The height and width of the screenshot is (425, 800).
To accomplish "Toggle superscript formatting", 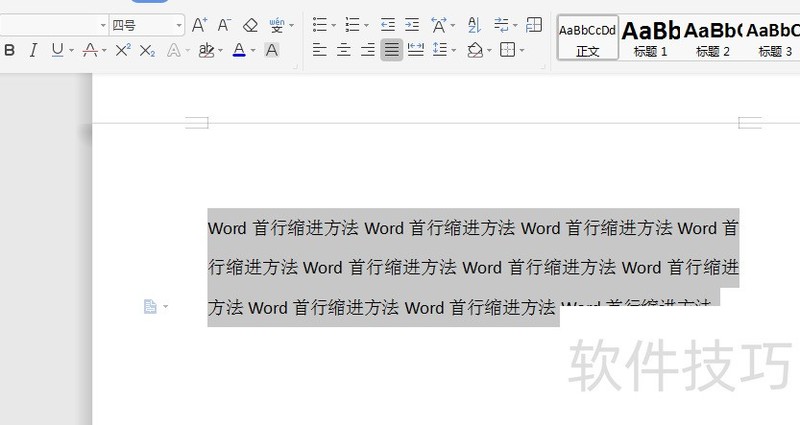I will coord(123,50).
